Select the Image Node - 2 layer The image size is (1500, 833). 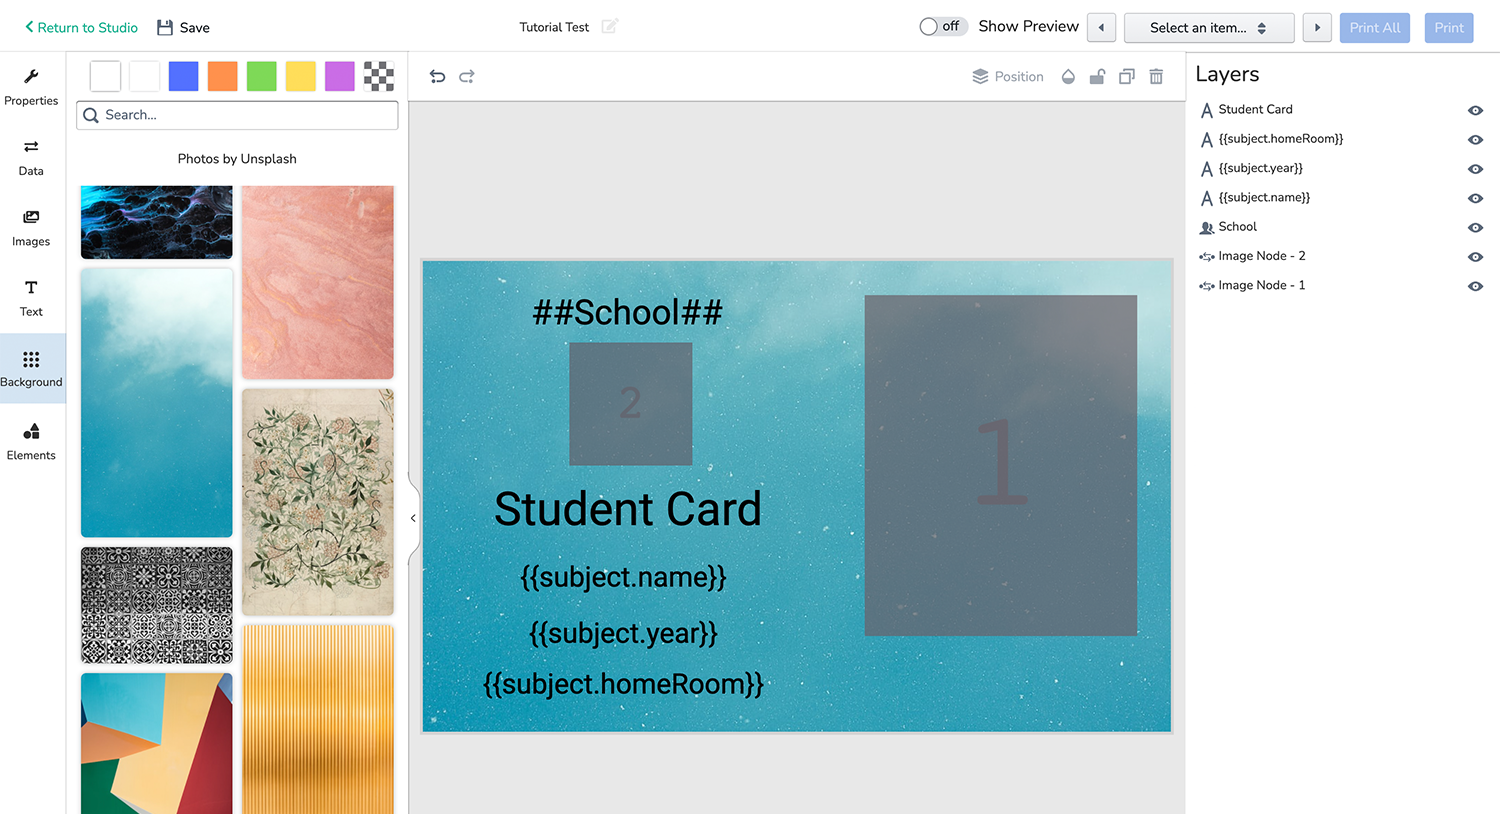pyautogui.click(x=1261, y=256)
